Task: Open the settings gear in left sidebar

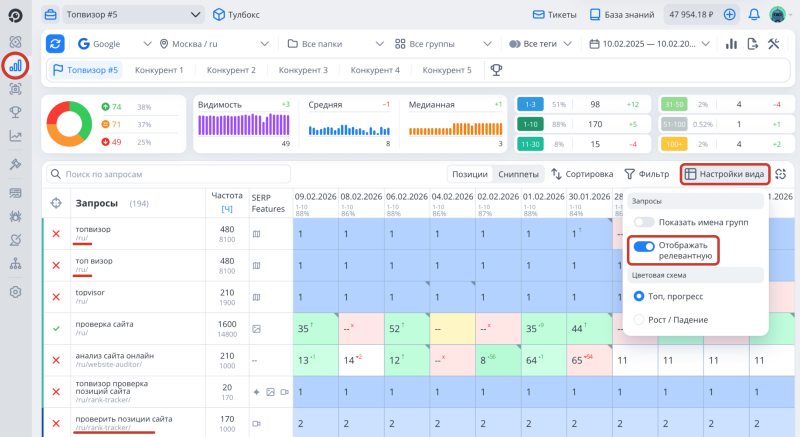Action: point(15,292)
